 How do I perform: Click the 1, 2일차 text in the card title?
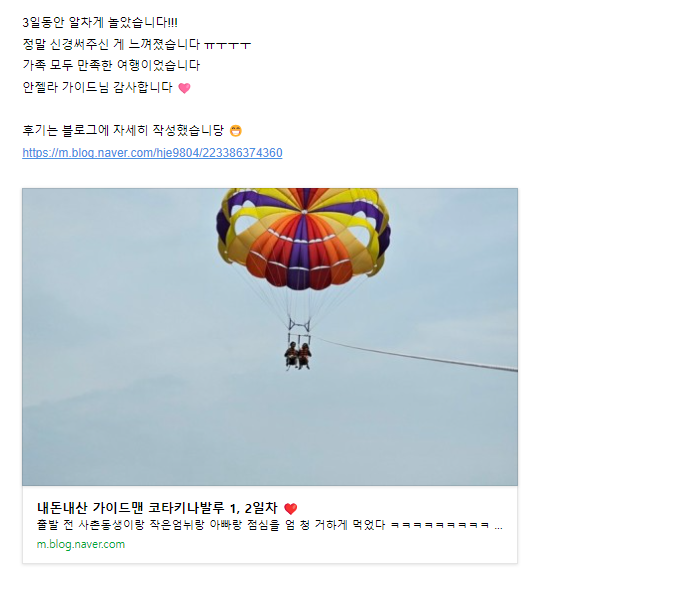click(253, 508)
